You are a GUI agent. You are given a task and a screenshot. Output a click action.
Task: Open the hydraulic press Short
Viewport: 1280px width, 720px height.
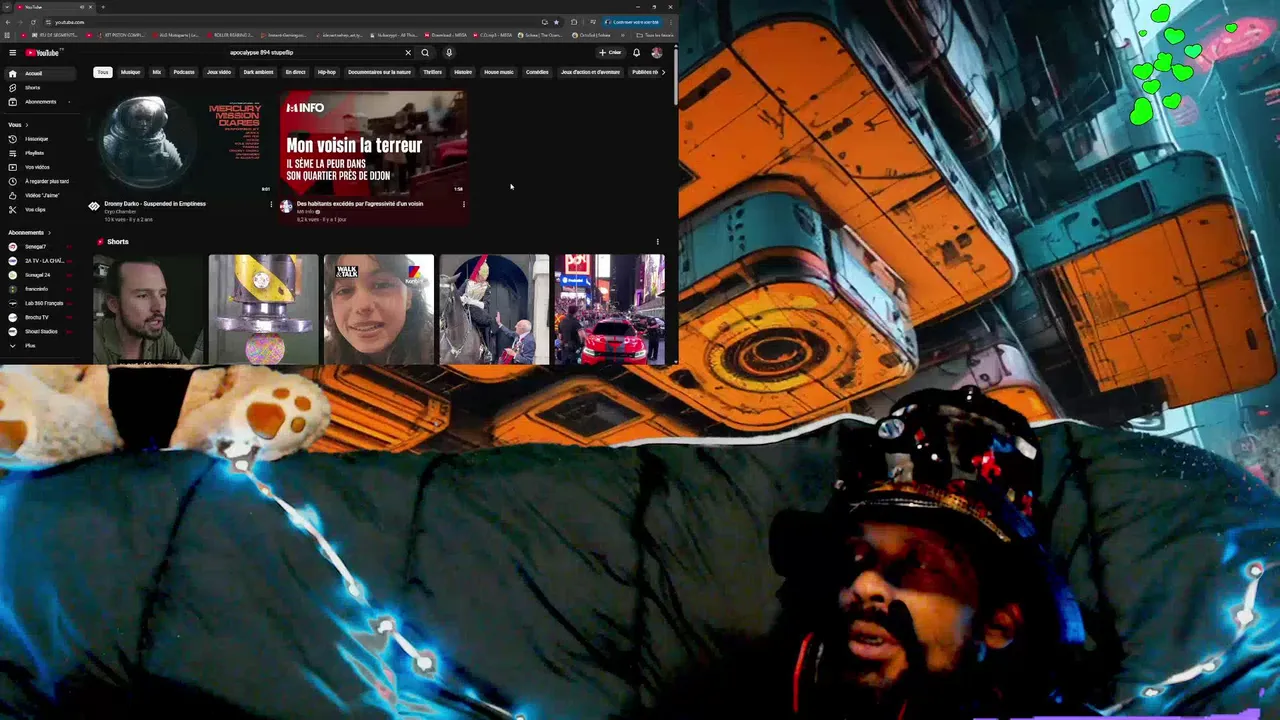click(x=263, y=309)
